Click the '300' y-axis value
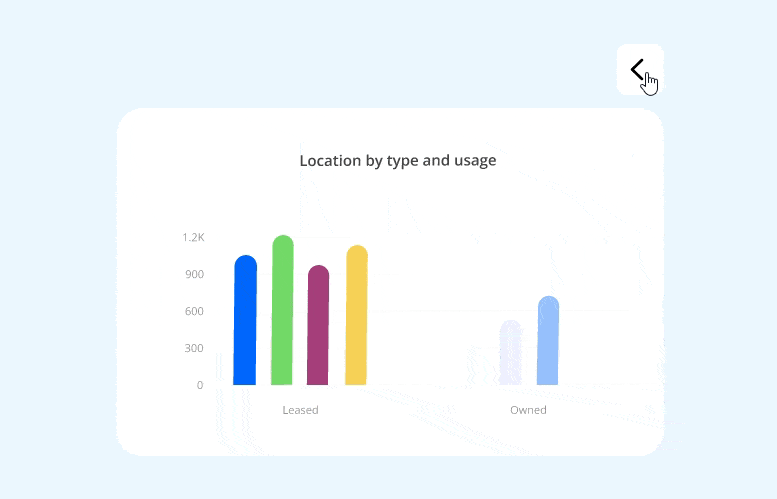777x499 pixels. [x=194, y=348]
